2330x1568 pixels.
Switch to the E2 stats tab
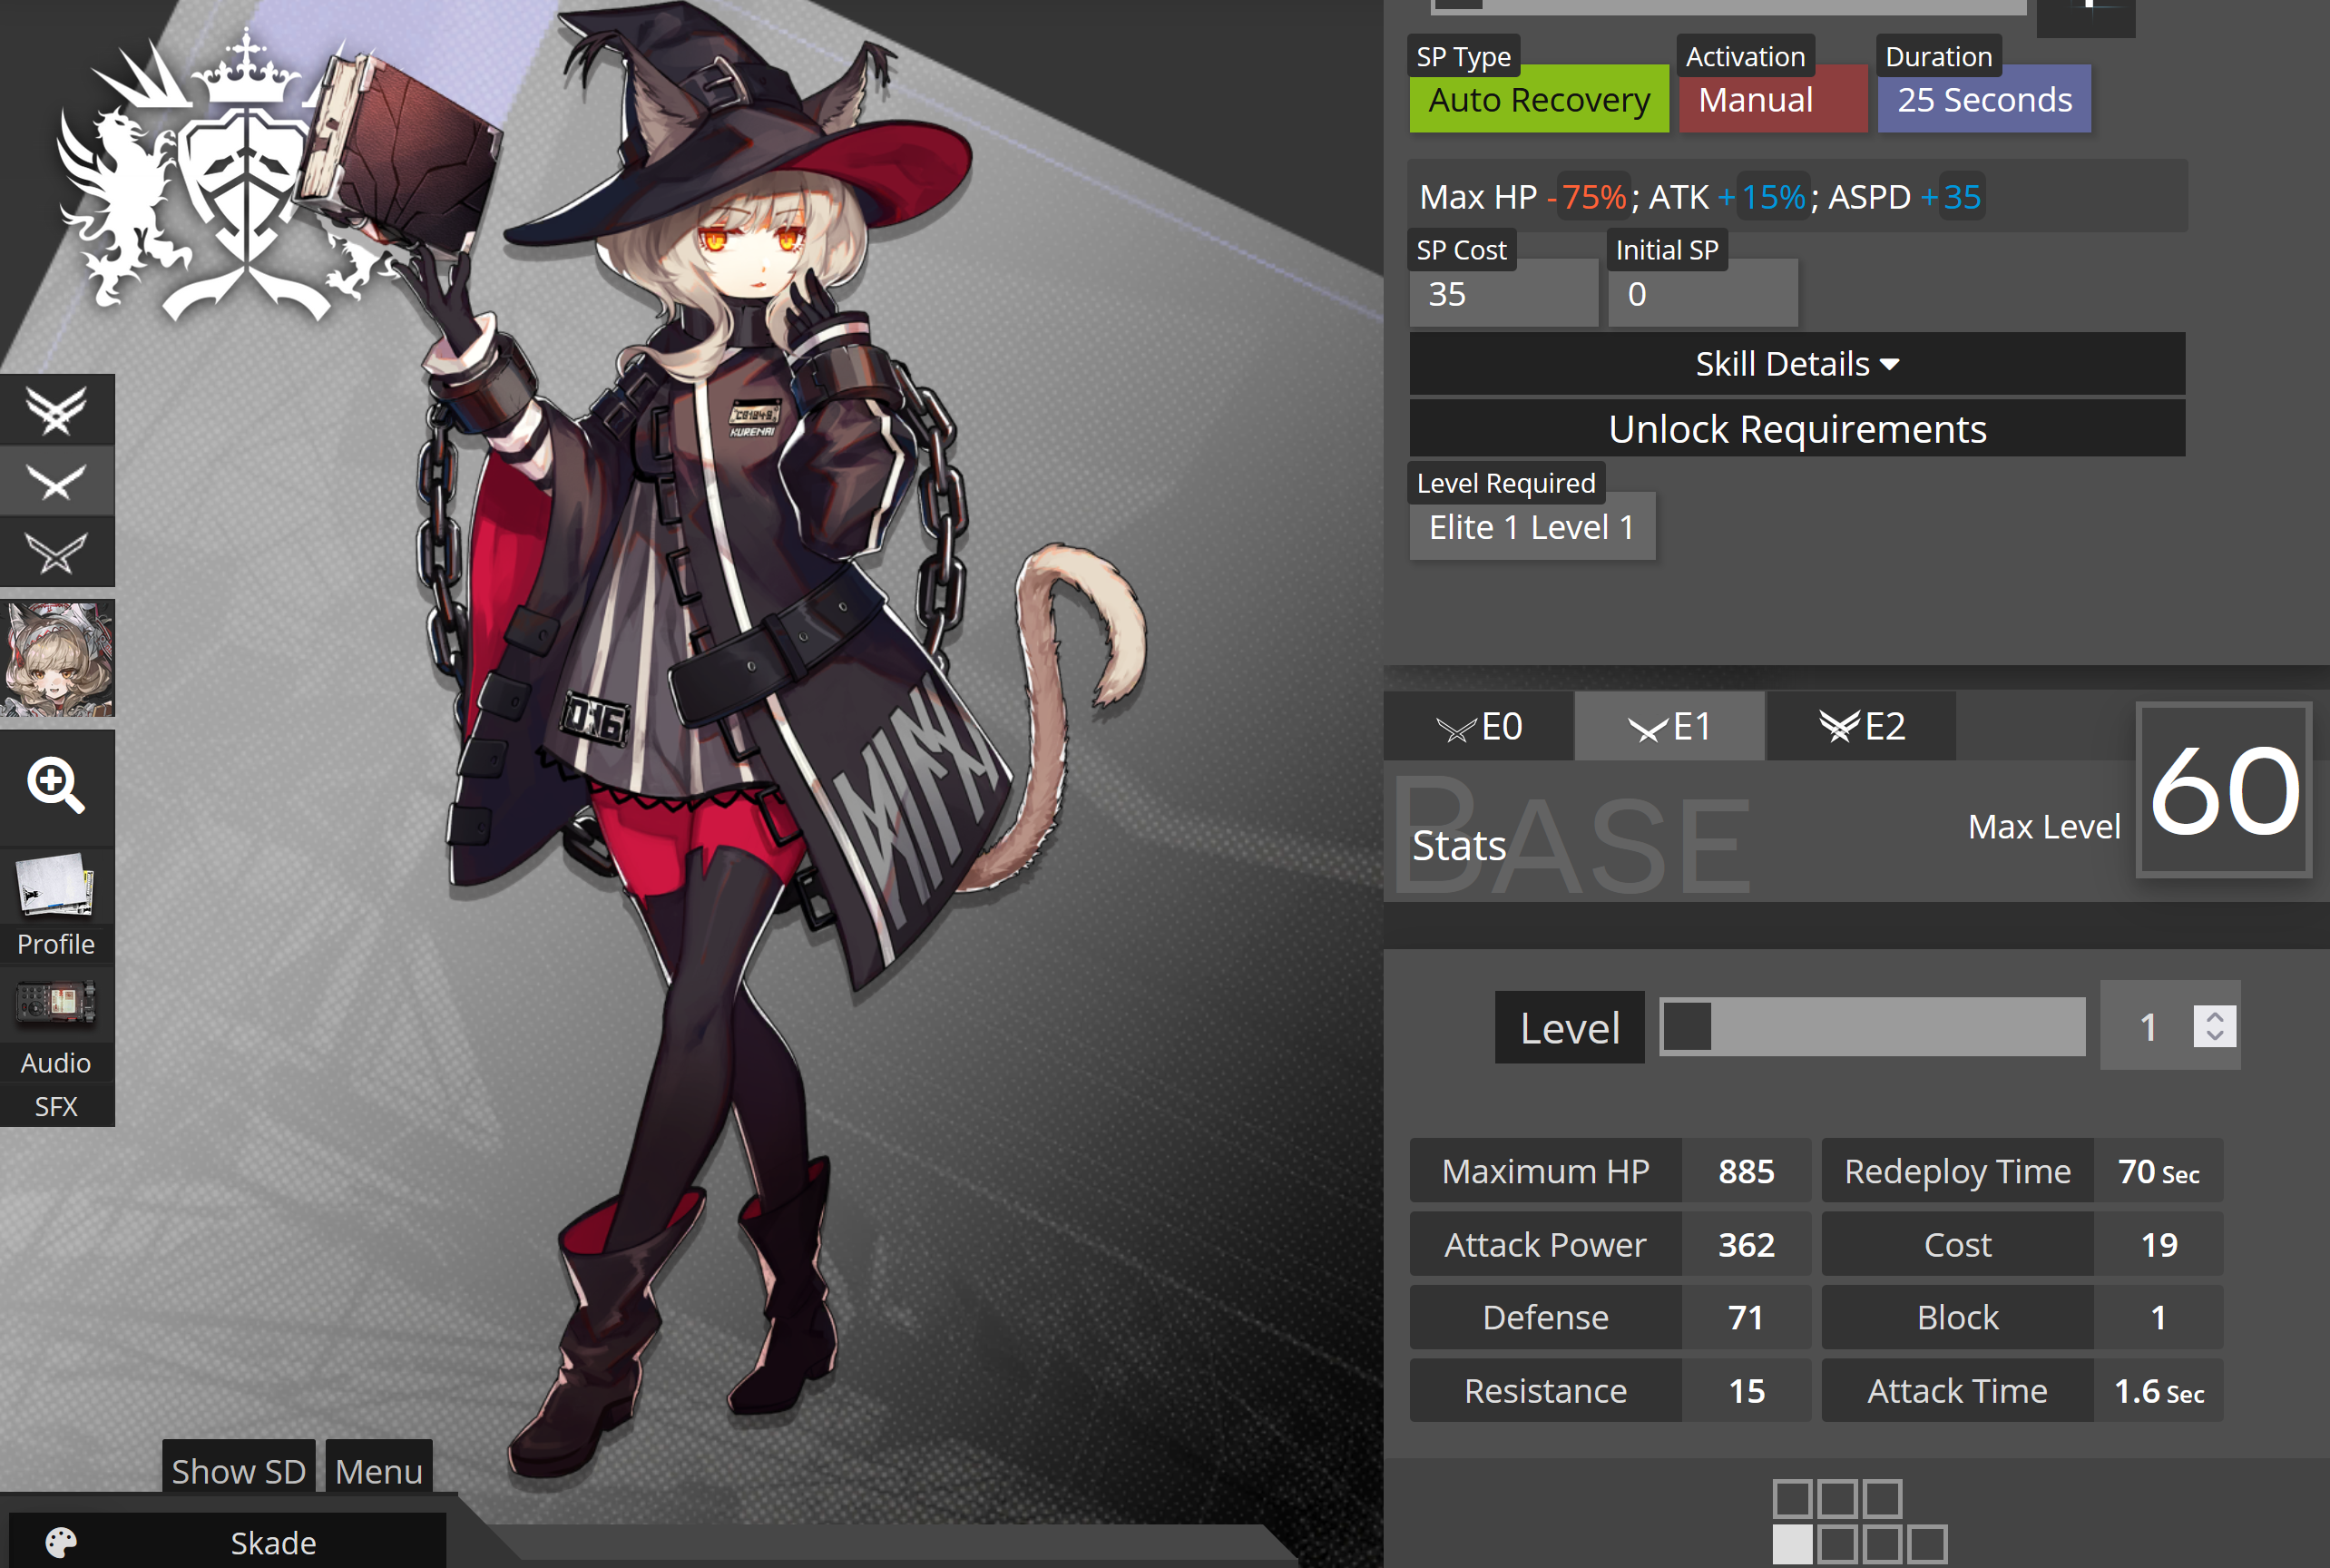click(x=1861, y=727)
